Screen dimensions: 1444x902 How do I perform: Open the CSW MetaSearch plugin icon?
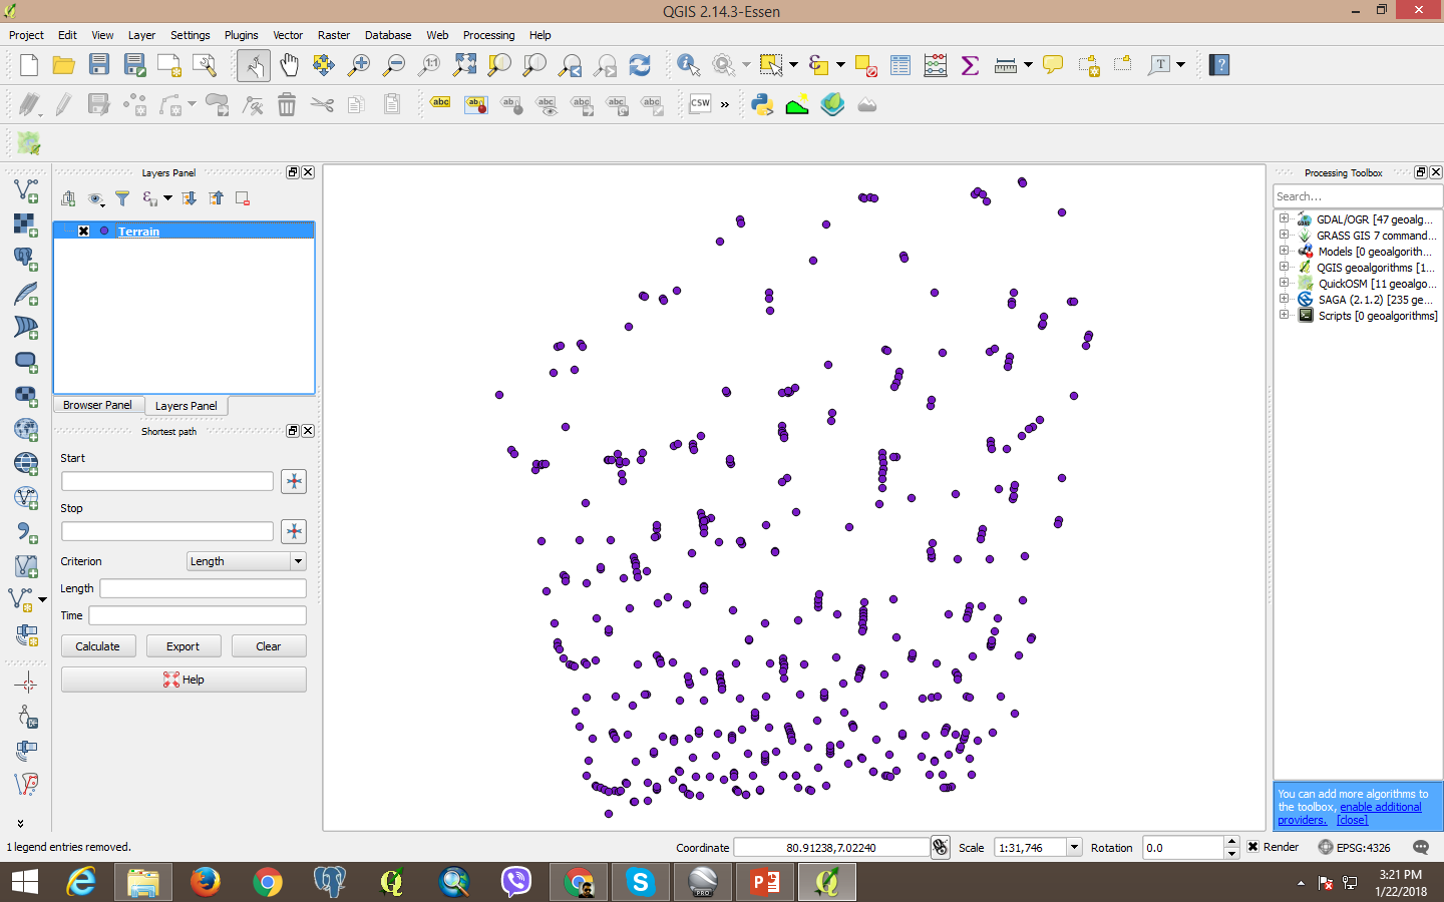pos(699,103)
